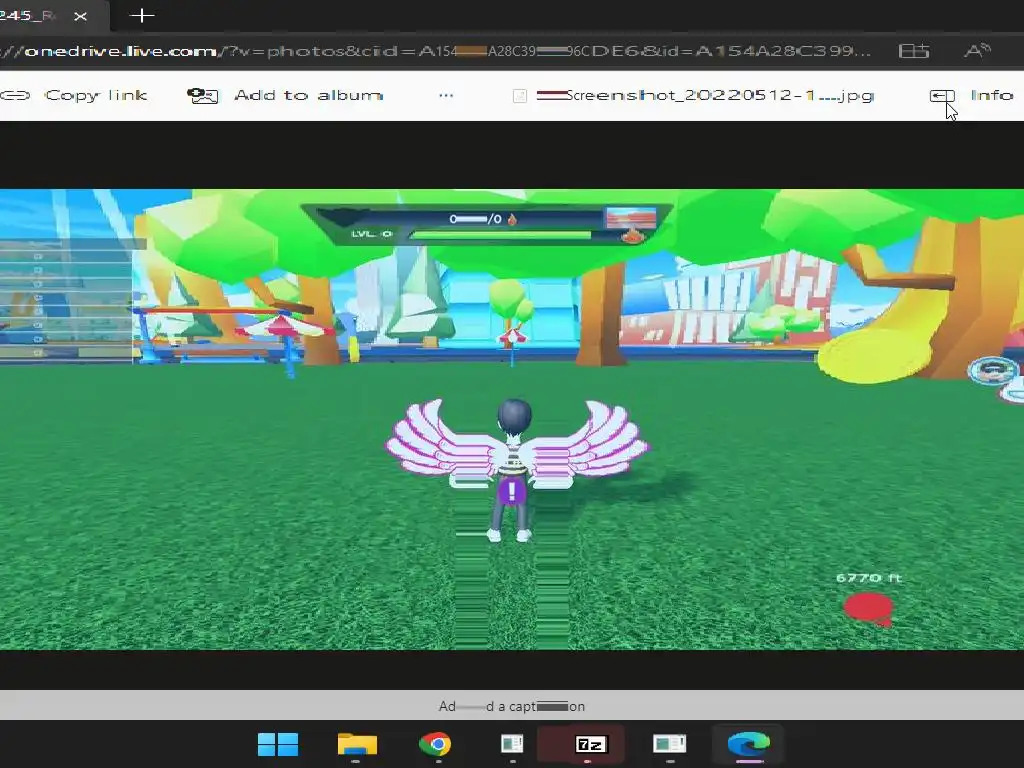
Task: Open the Windows Start menu
Action: pos(278,744)
